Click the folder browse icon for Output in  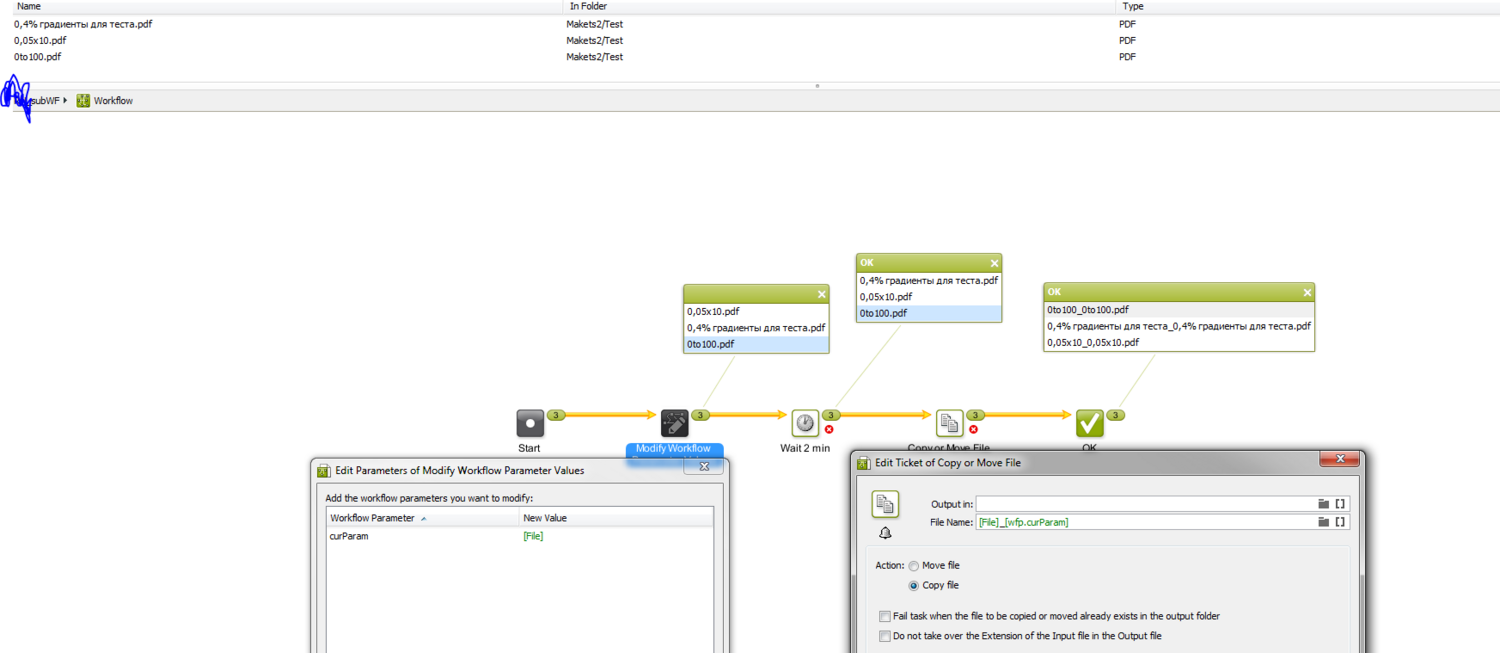(x=1323, y=504)
